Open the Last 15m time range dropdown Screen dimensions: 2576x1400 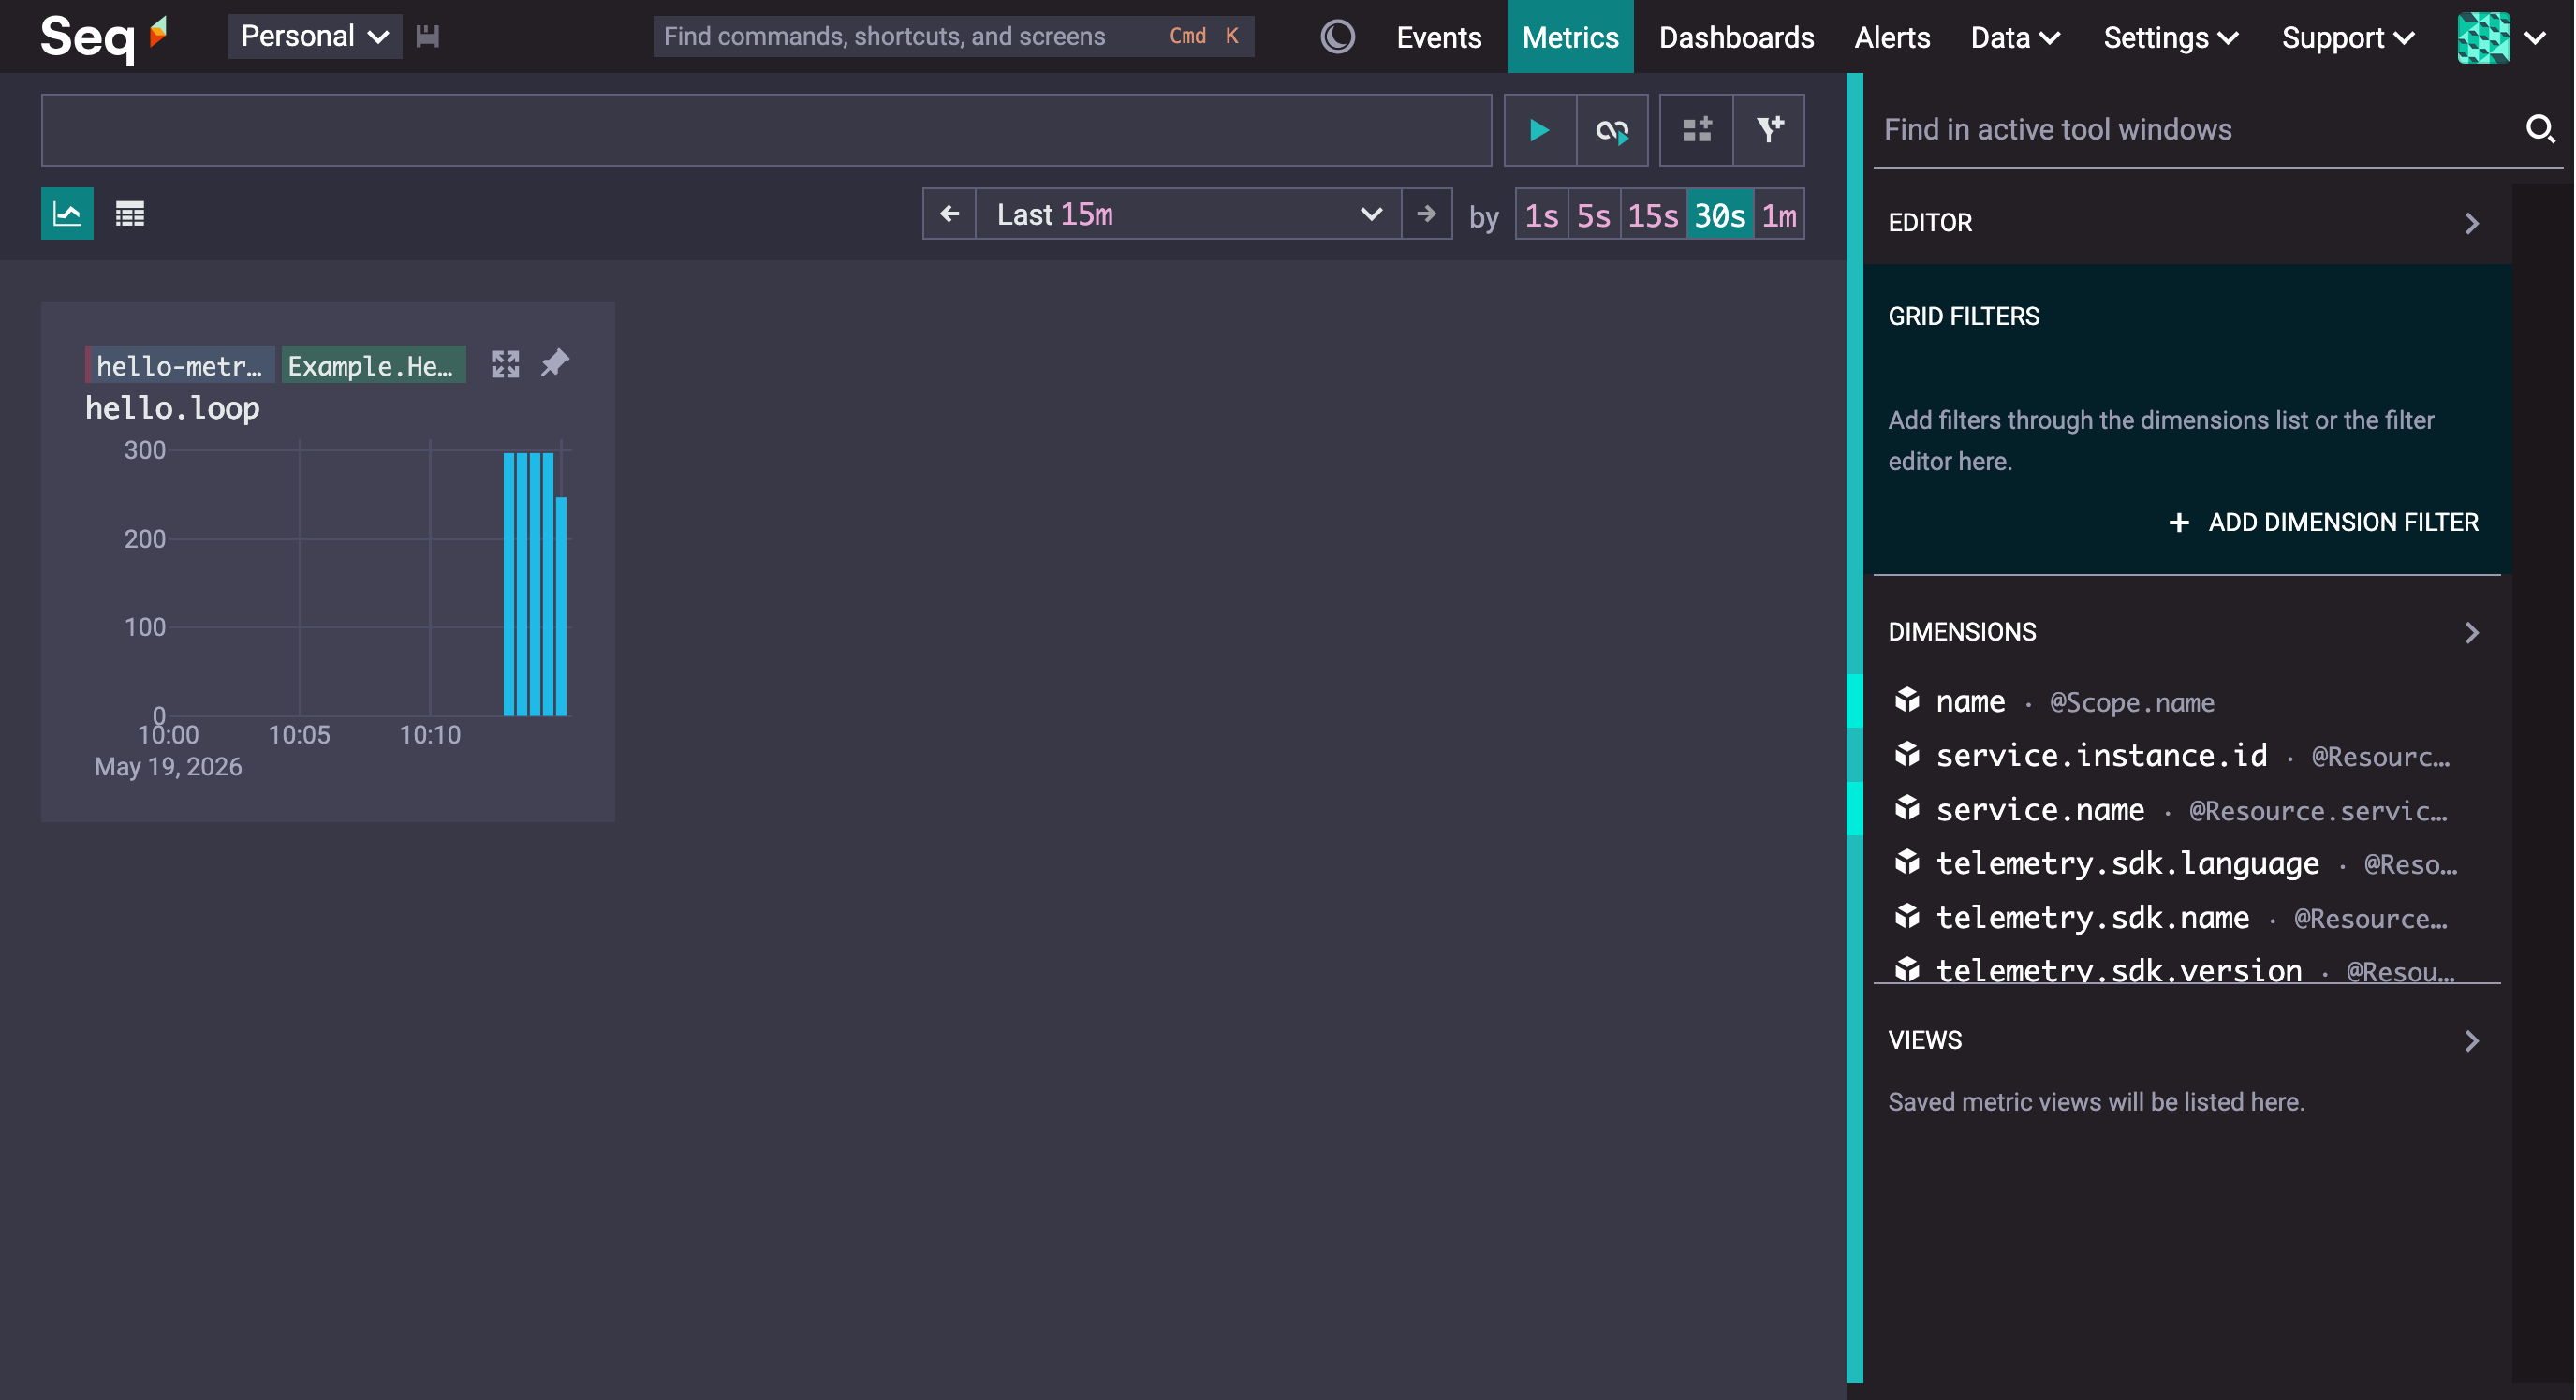(1188, 214)
